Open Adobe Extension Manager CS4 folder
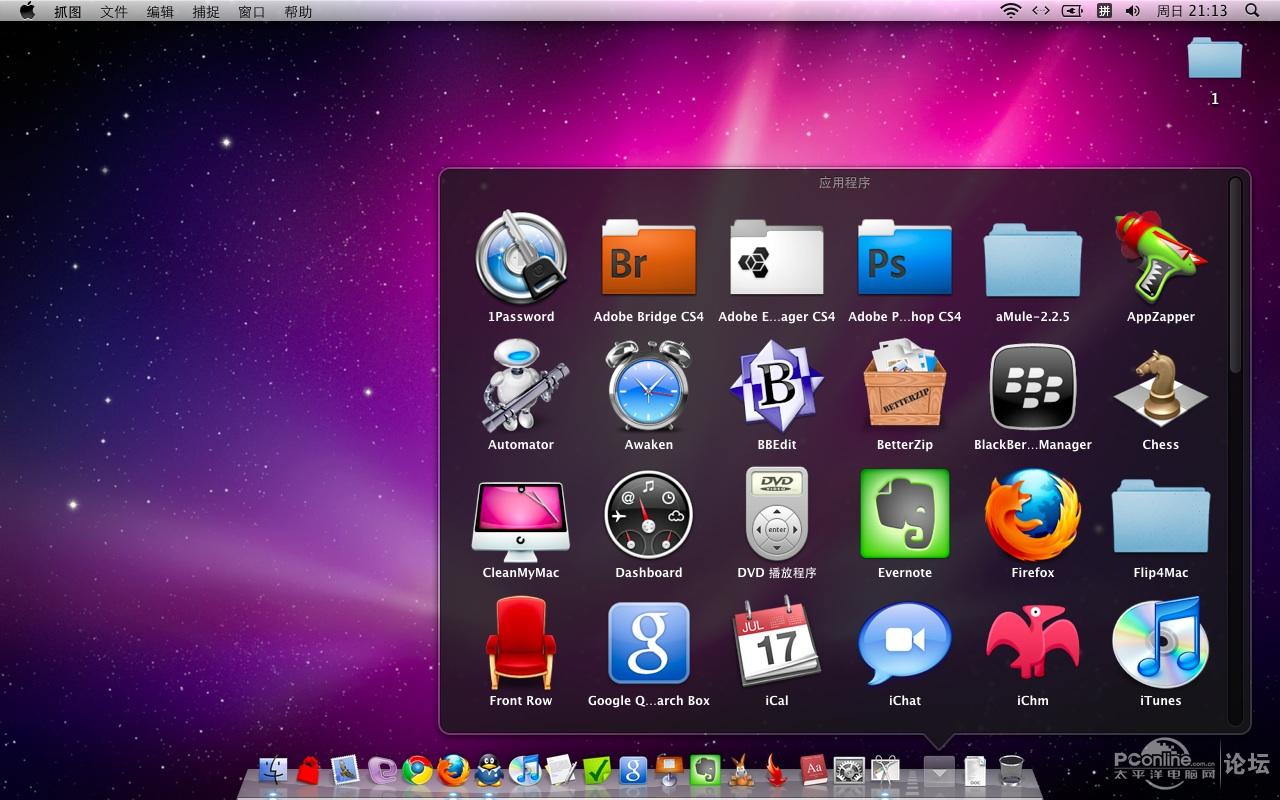This screenshot has height=800, width=1280. tap(777, 258)
